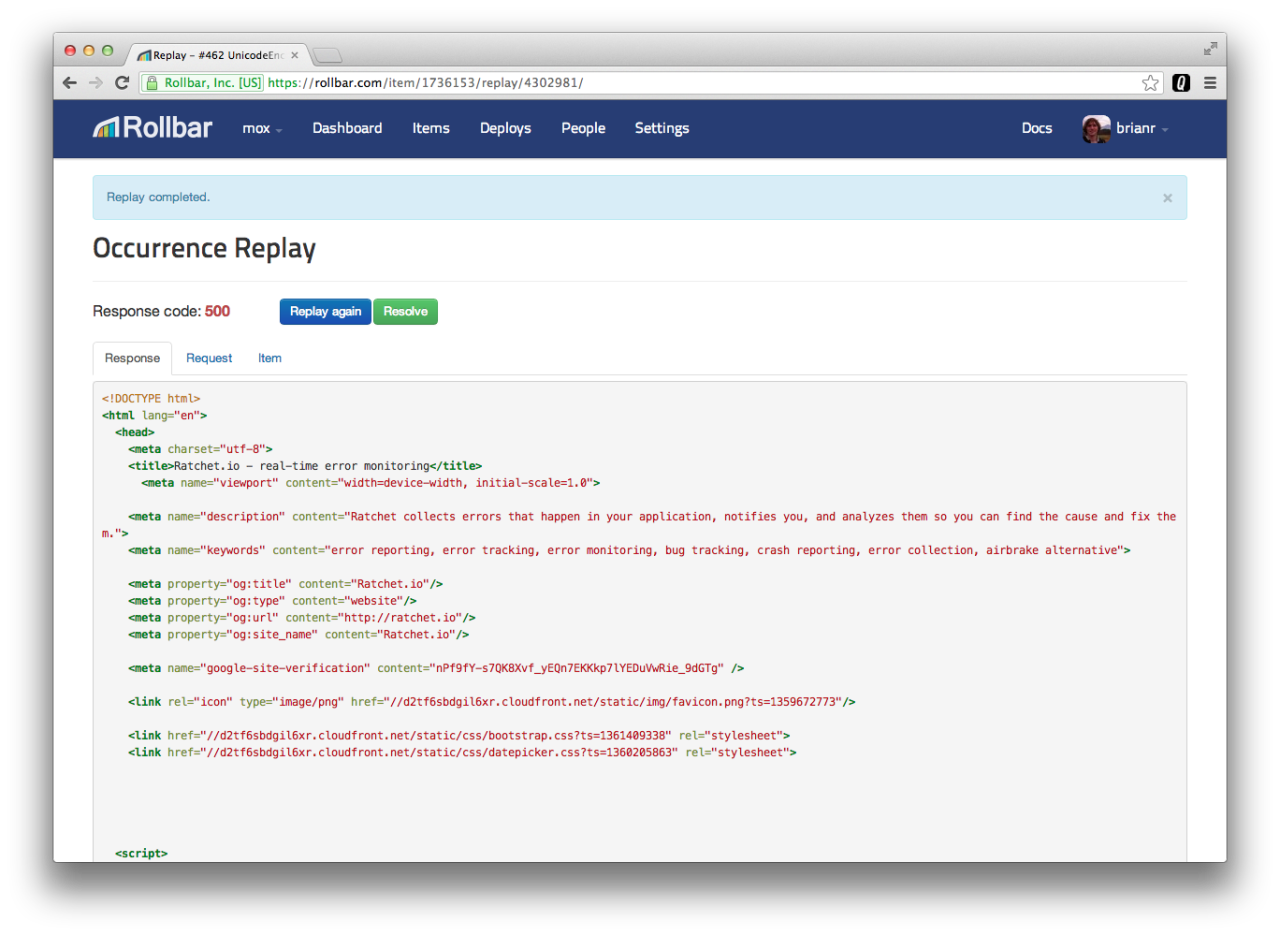The height and width of the screenshot is (936, 1280).
Task: Click the Replay again button
Action: [x=326, y=312]
